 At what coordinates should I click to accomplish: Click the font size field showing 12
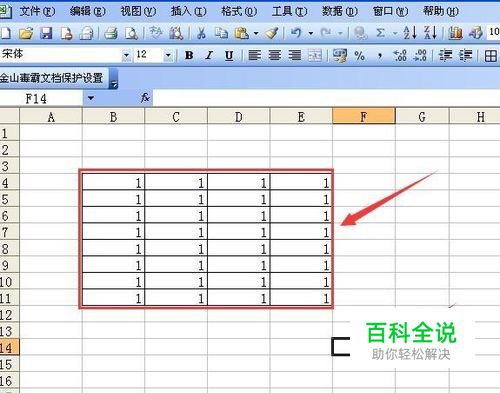pos(148,55)
